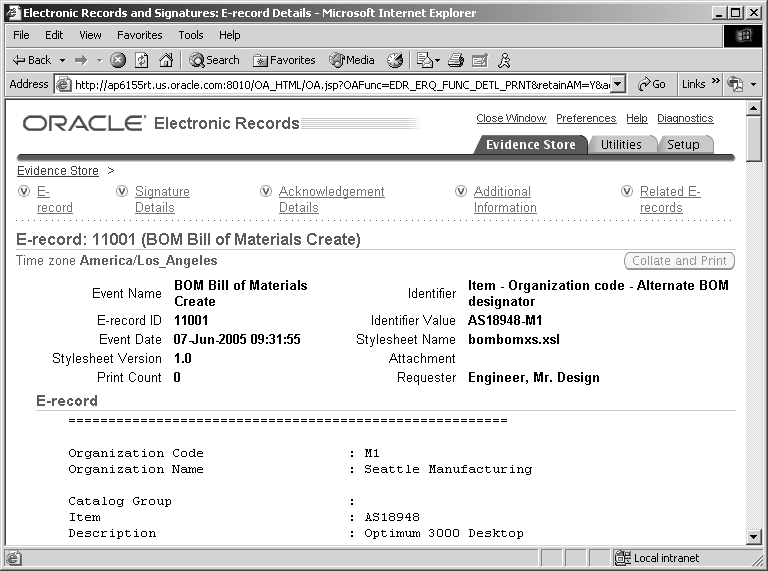Switch to the Evidence Store tab
Image resolution: width=768 pixels, height=571 pixels.
point(530,144)
